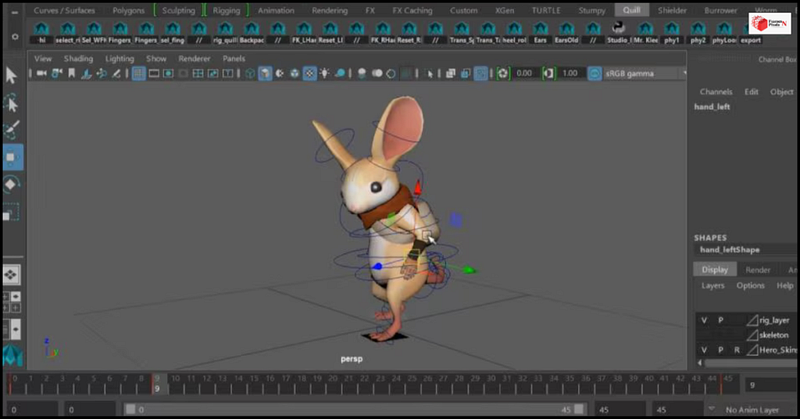Toggle the grid display in panel toolbar

point(138,73)
